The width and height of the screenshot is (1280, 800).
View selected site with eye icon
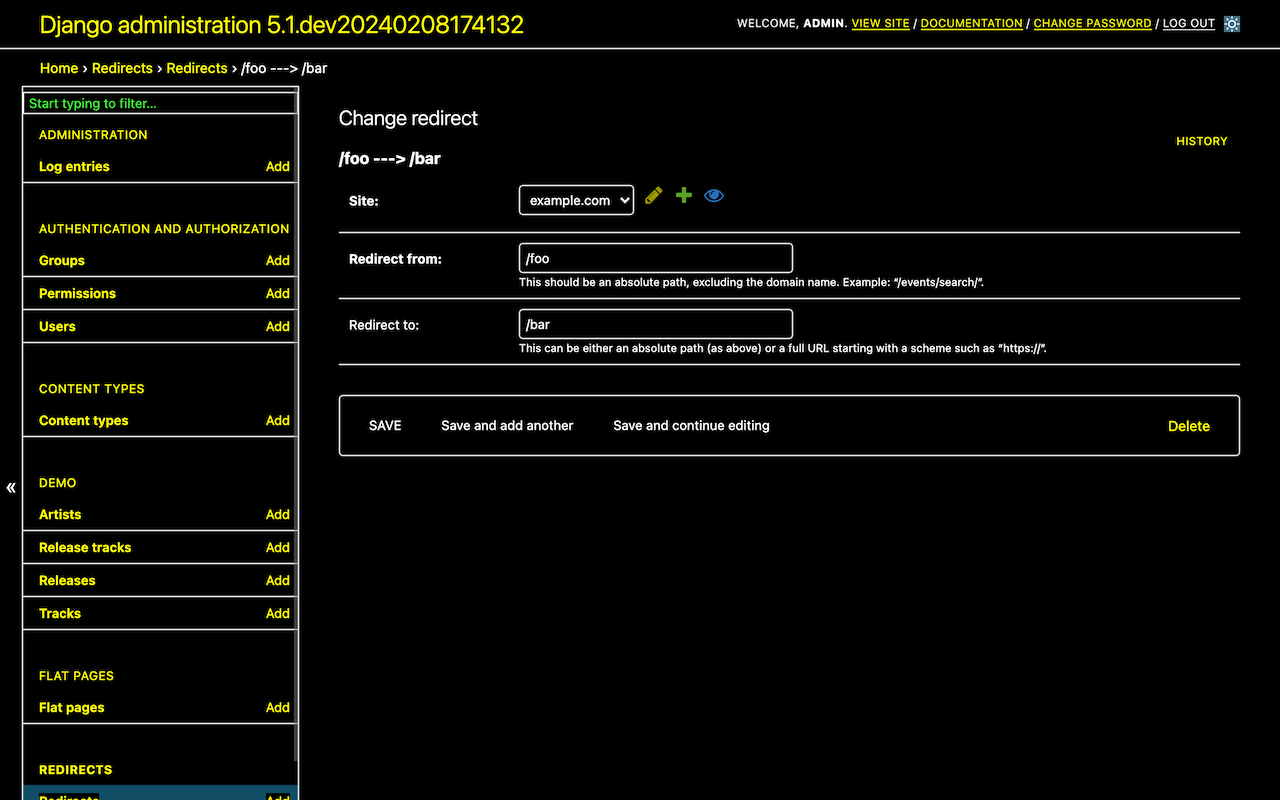[x=714, y=196]
